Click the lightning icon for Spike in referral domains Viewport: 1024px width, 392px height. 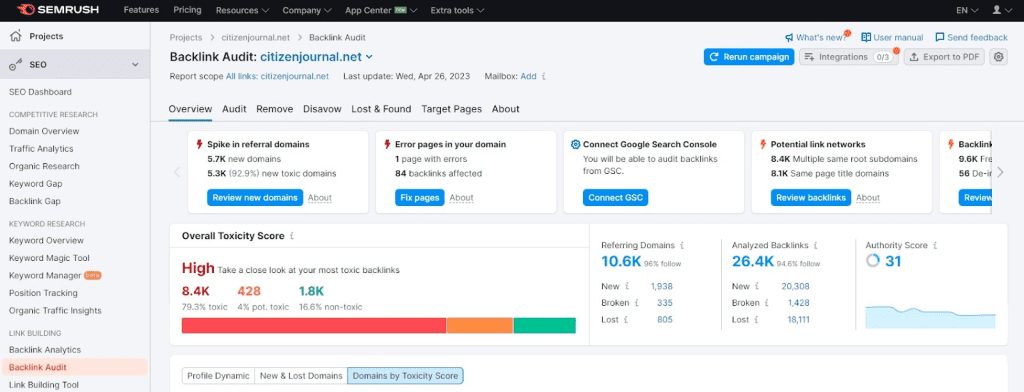pyautogui.click(x=199, y=144)
